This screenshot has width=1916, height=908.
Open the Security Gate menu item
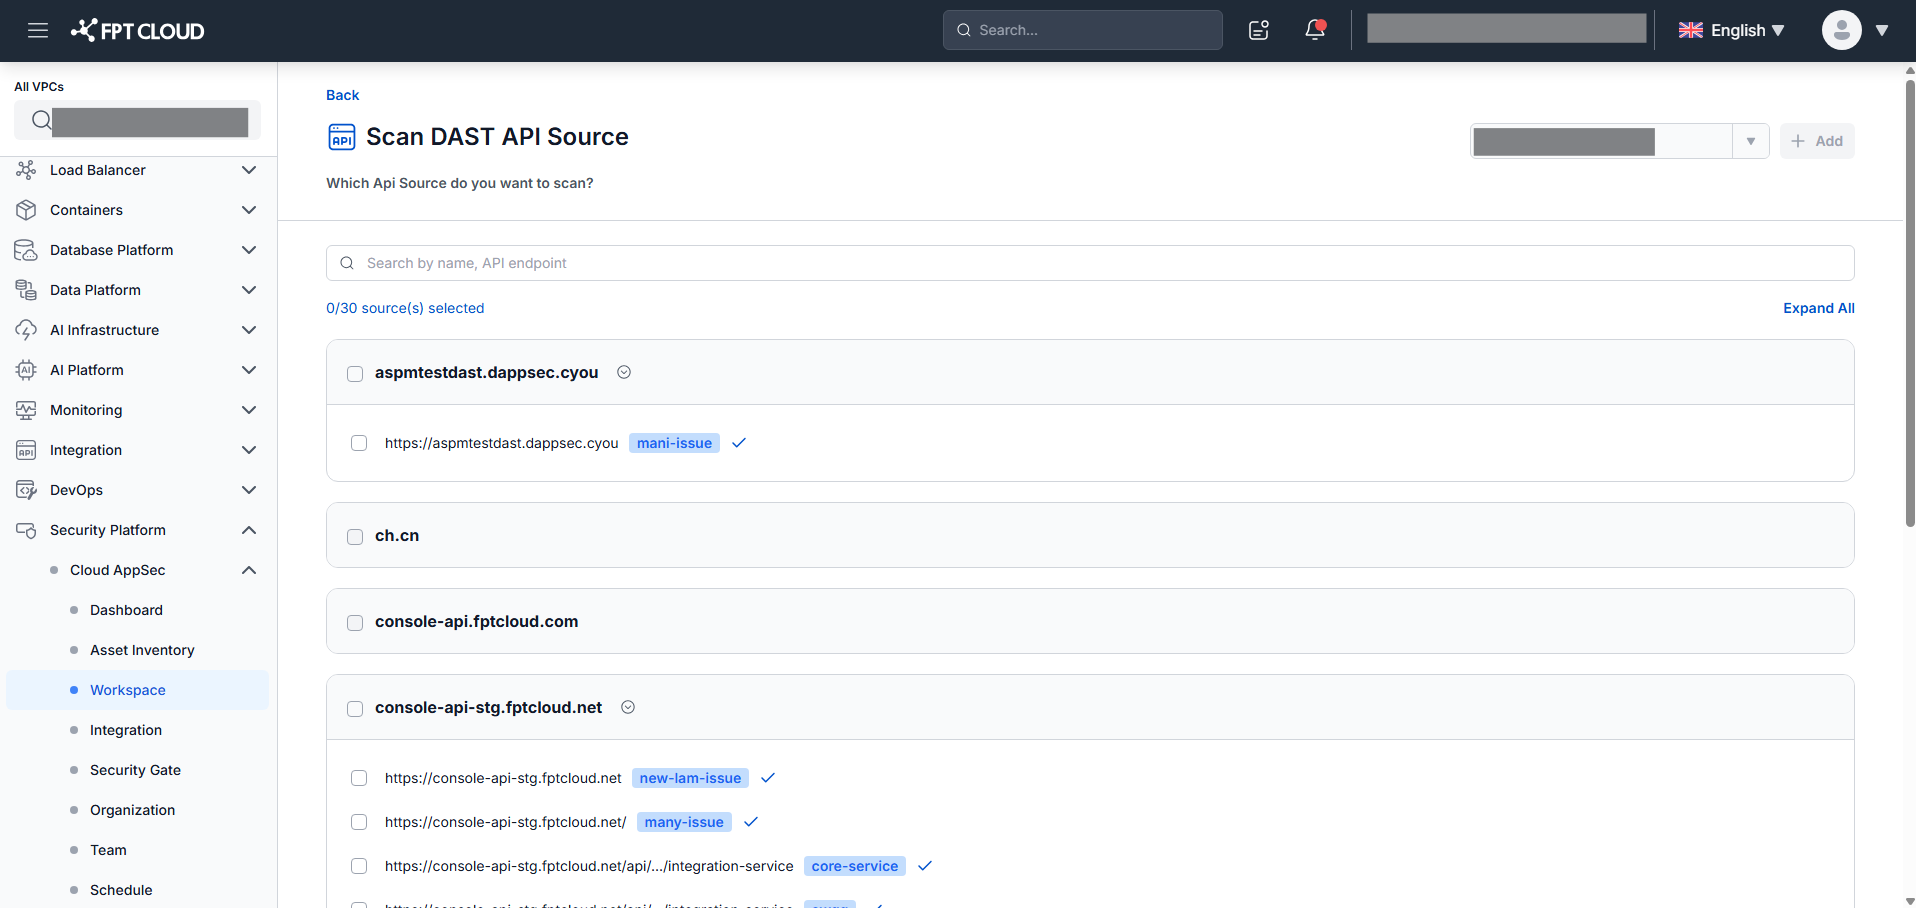click(x=135, y=770)
